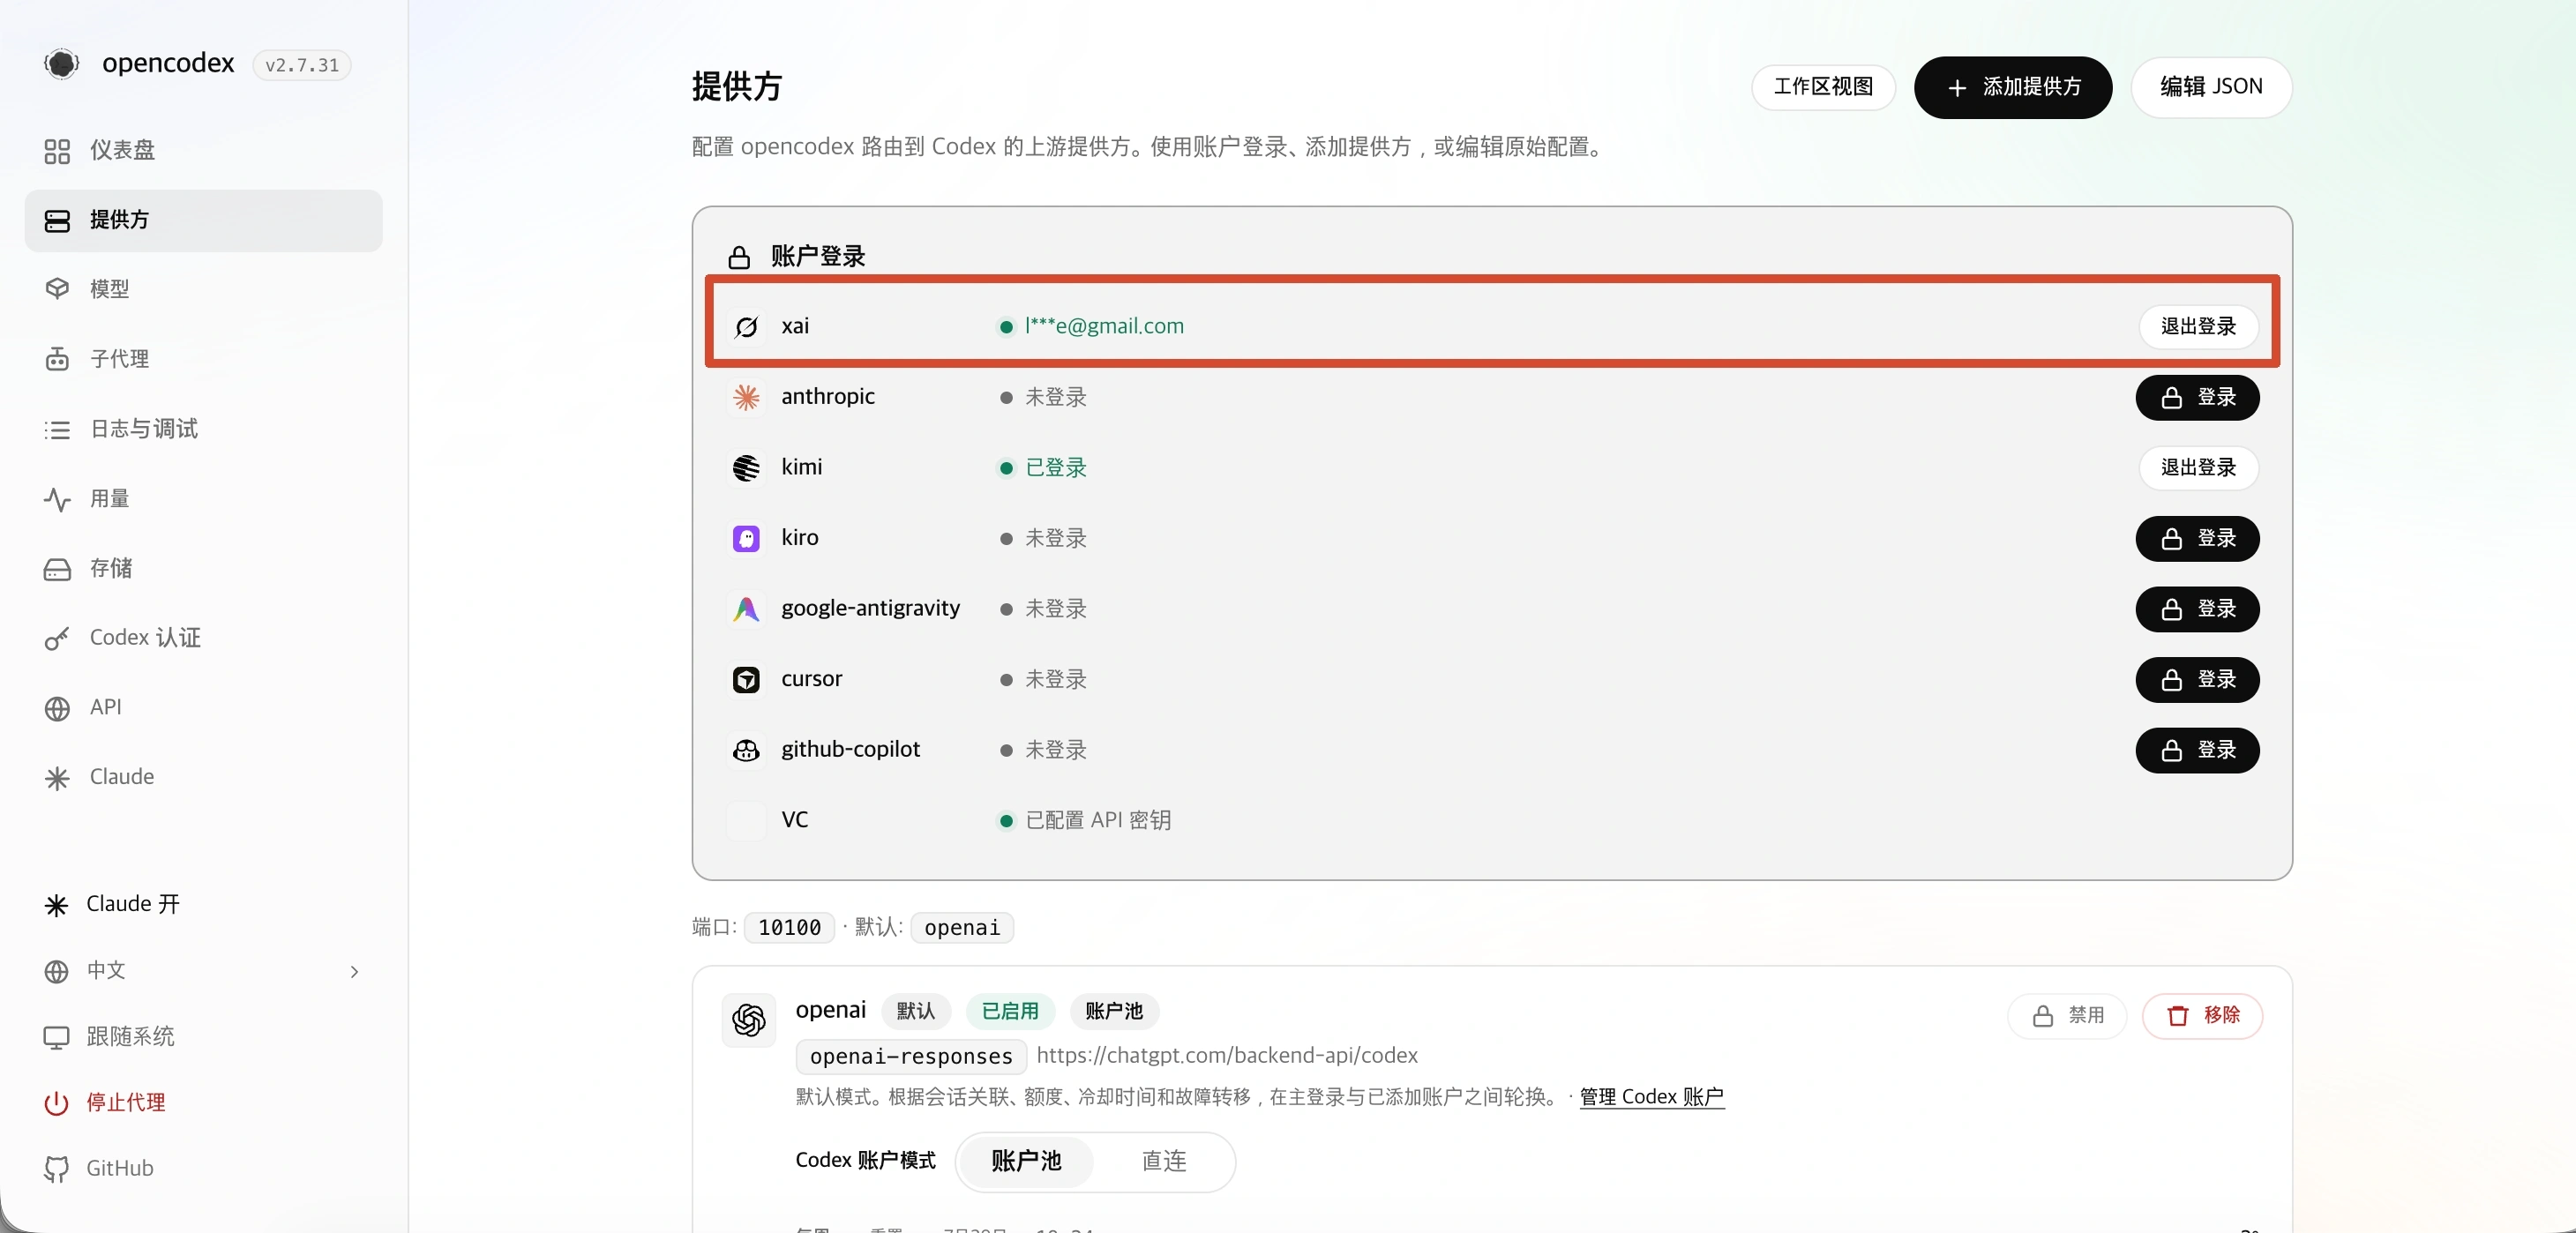Viewport: 2576px width, 1233px height.
Task: Open the 子代理 sub-agent section
Action: (x=203, y=360)
